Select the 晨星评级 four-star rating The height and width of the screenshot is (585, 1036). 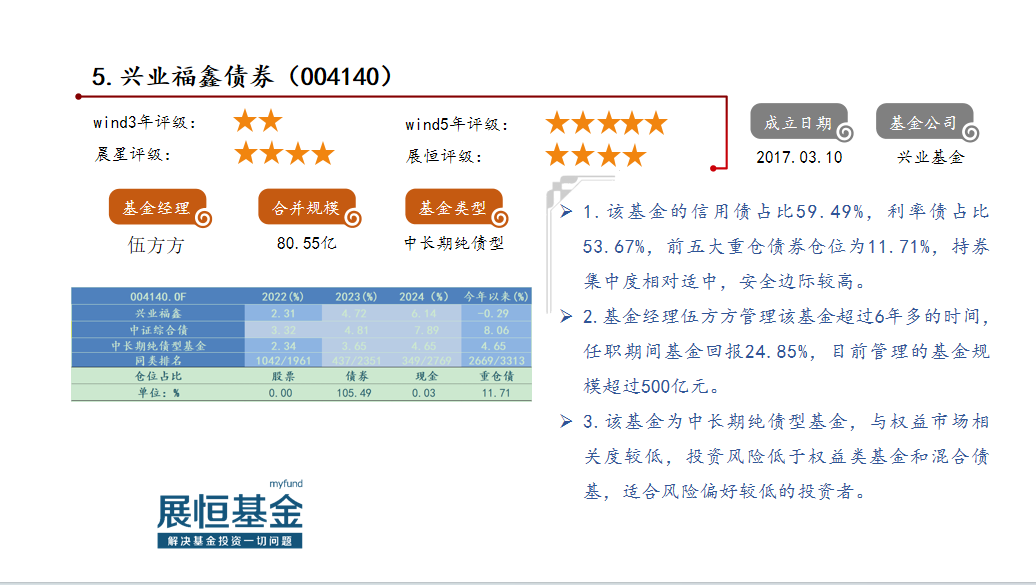[x=284, y=154]
